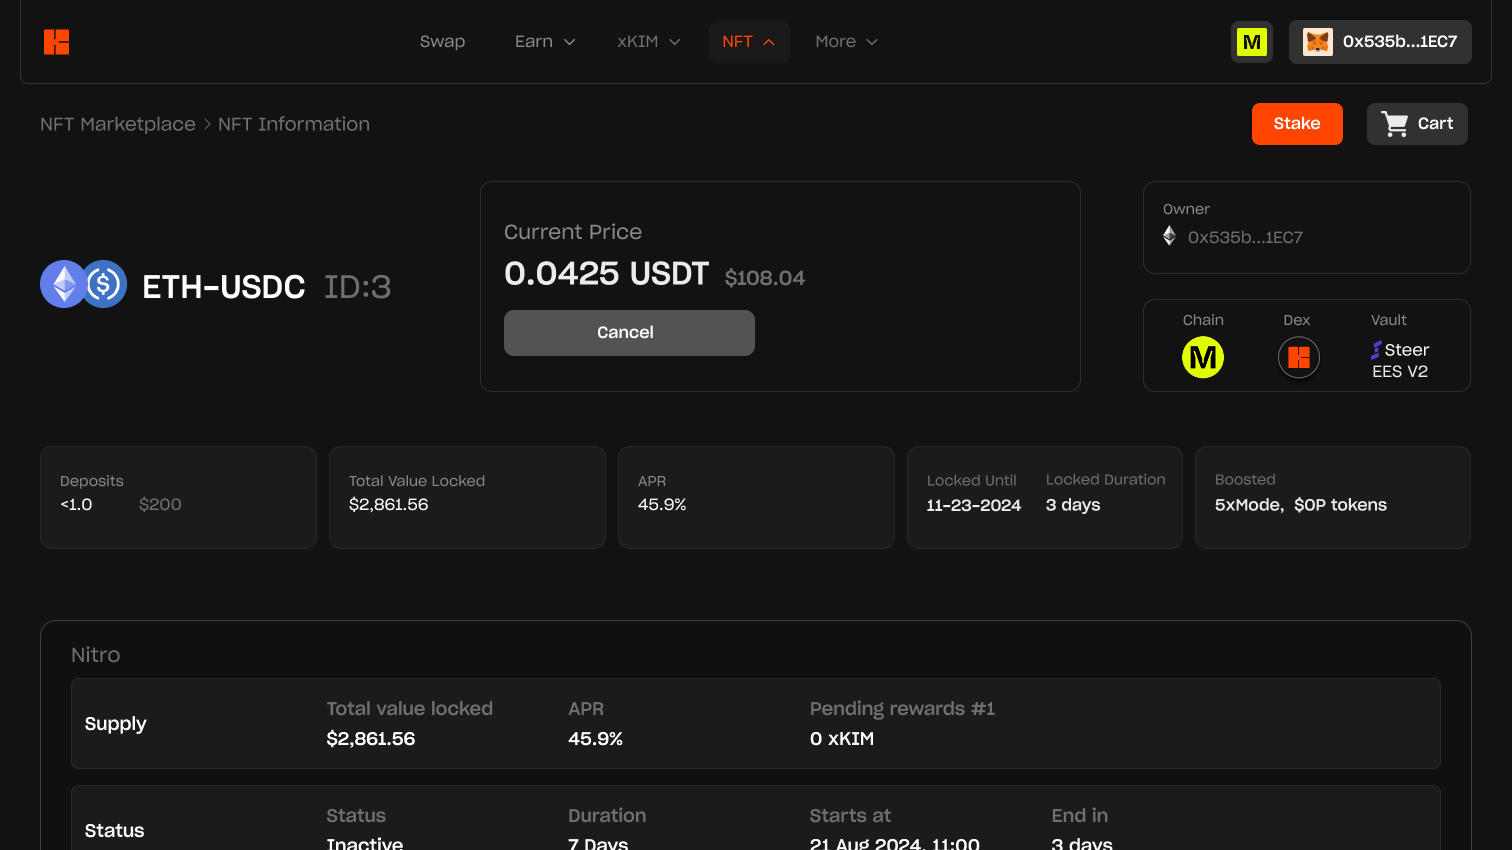Click the shopping cart icon
1512x850 pixels.
tap(1395, 124)
